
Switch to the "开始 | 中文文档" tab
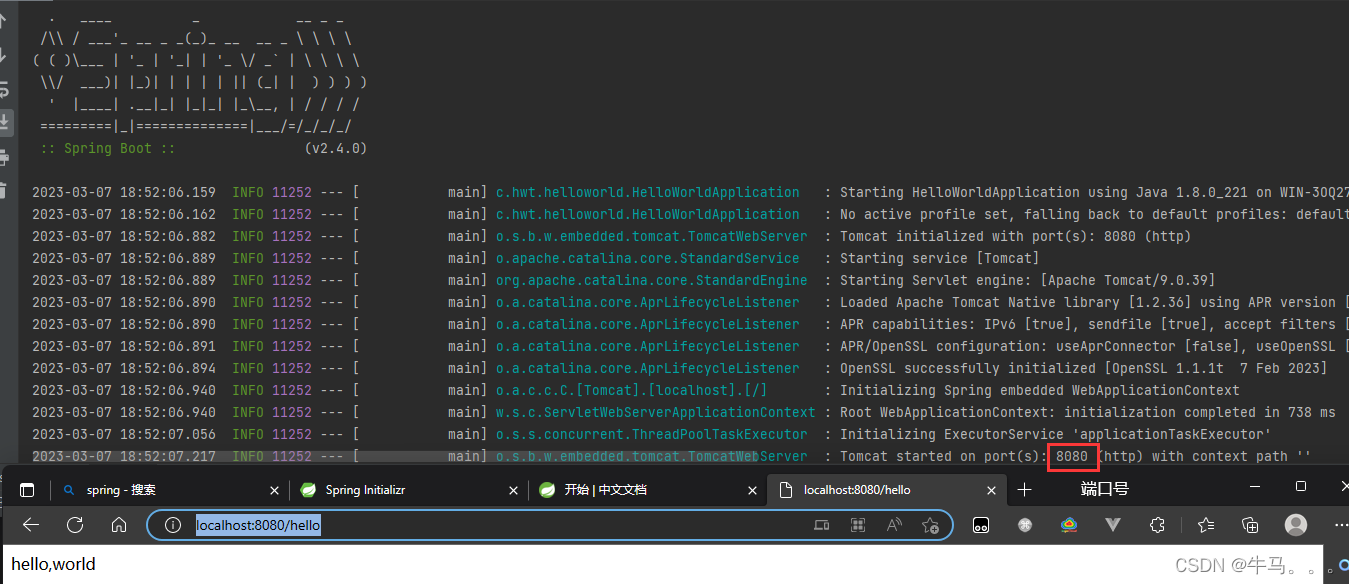pyautogui.click(x=647, y=490)
